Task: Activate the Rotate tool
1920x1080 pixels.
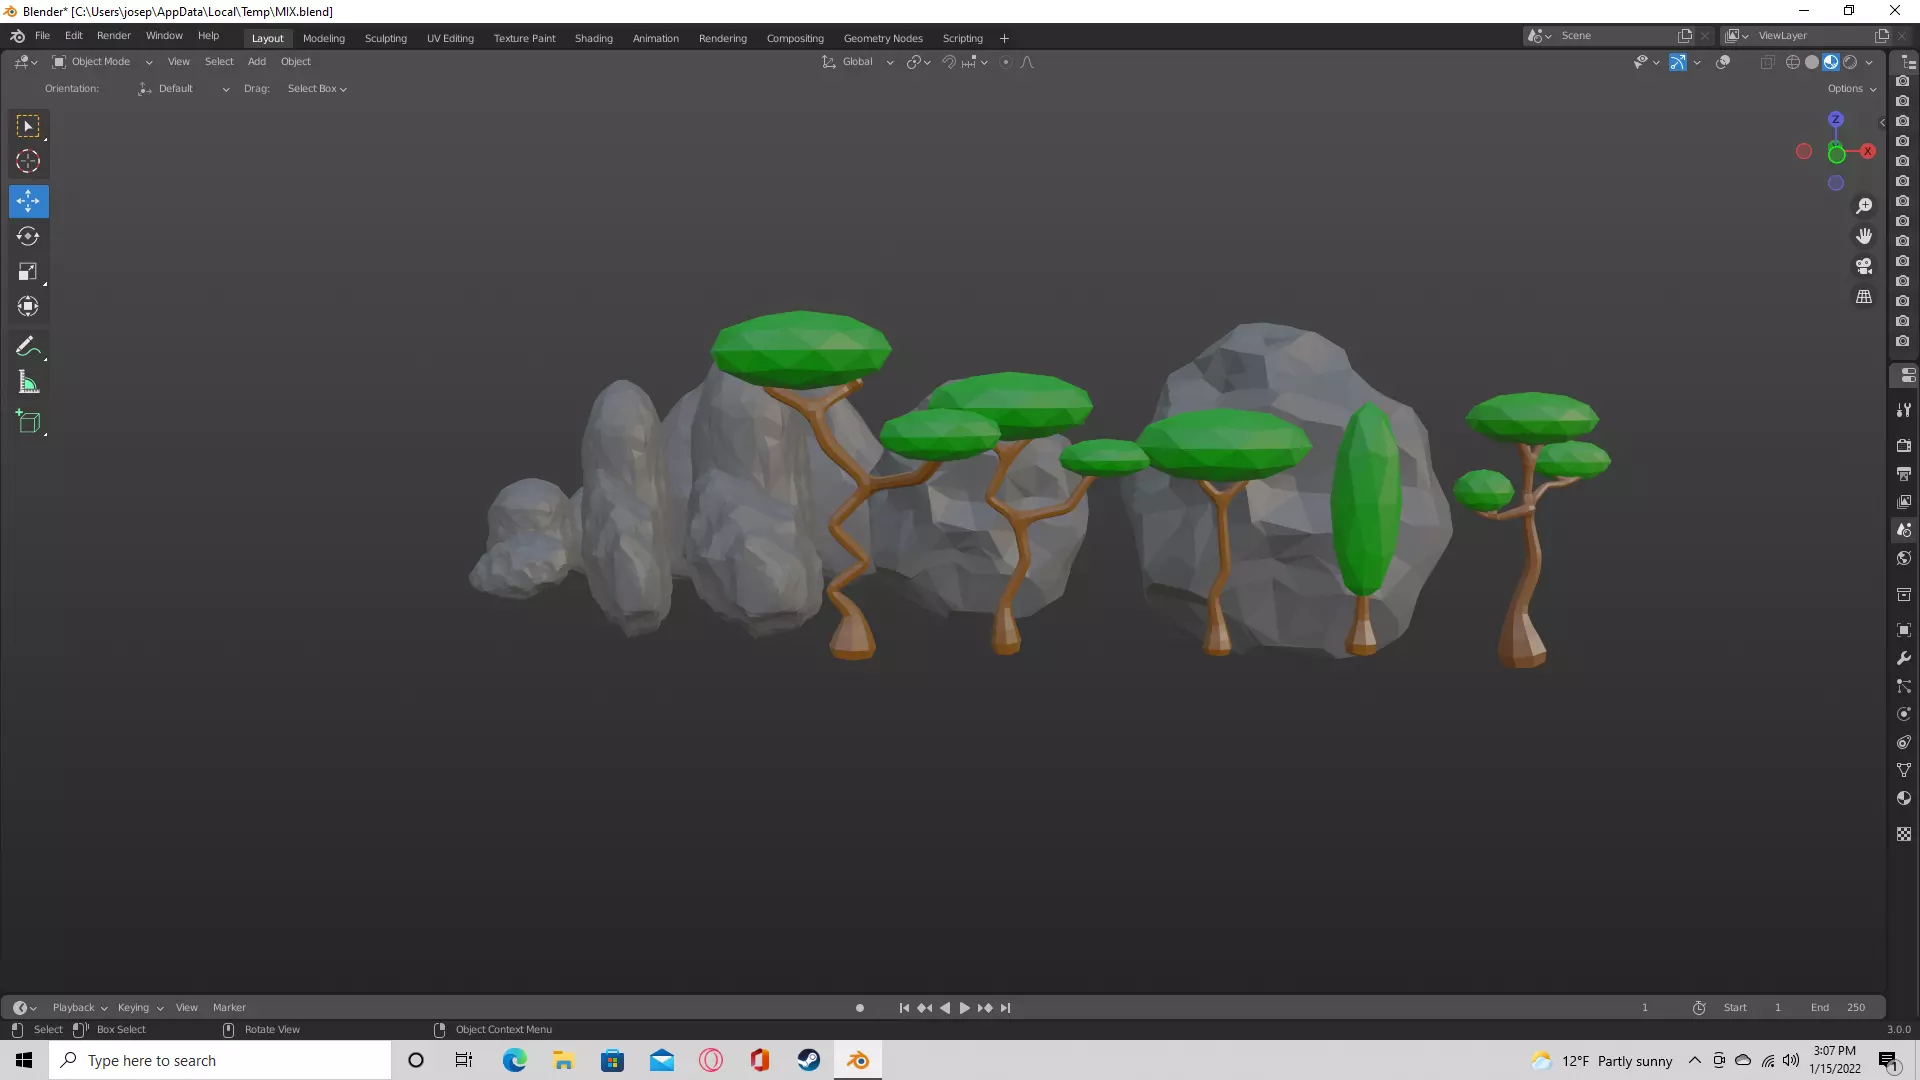Action: (28, 236)
